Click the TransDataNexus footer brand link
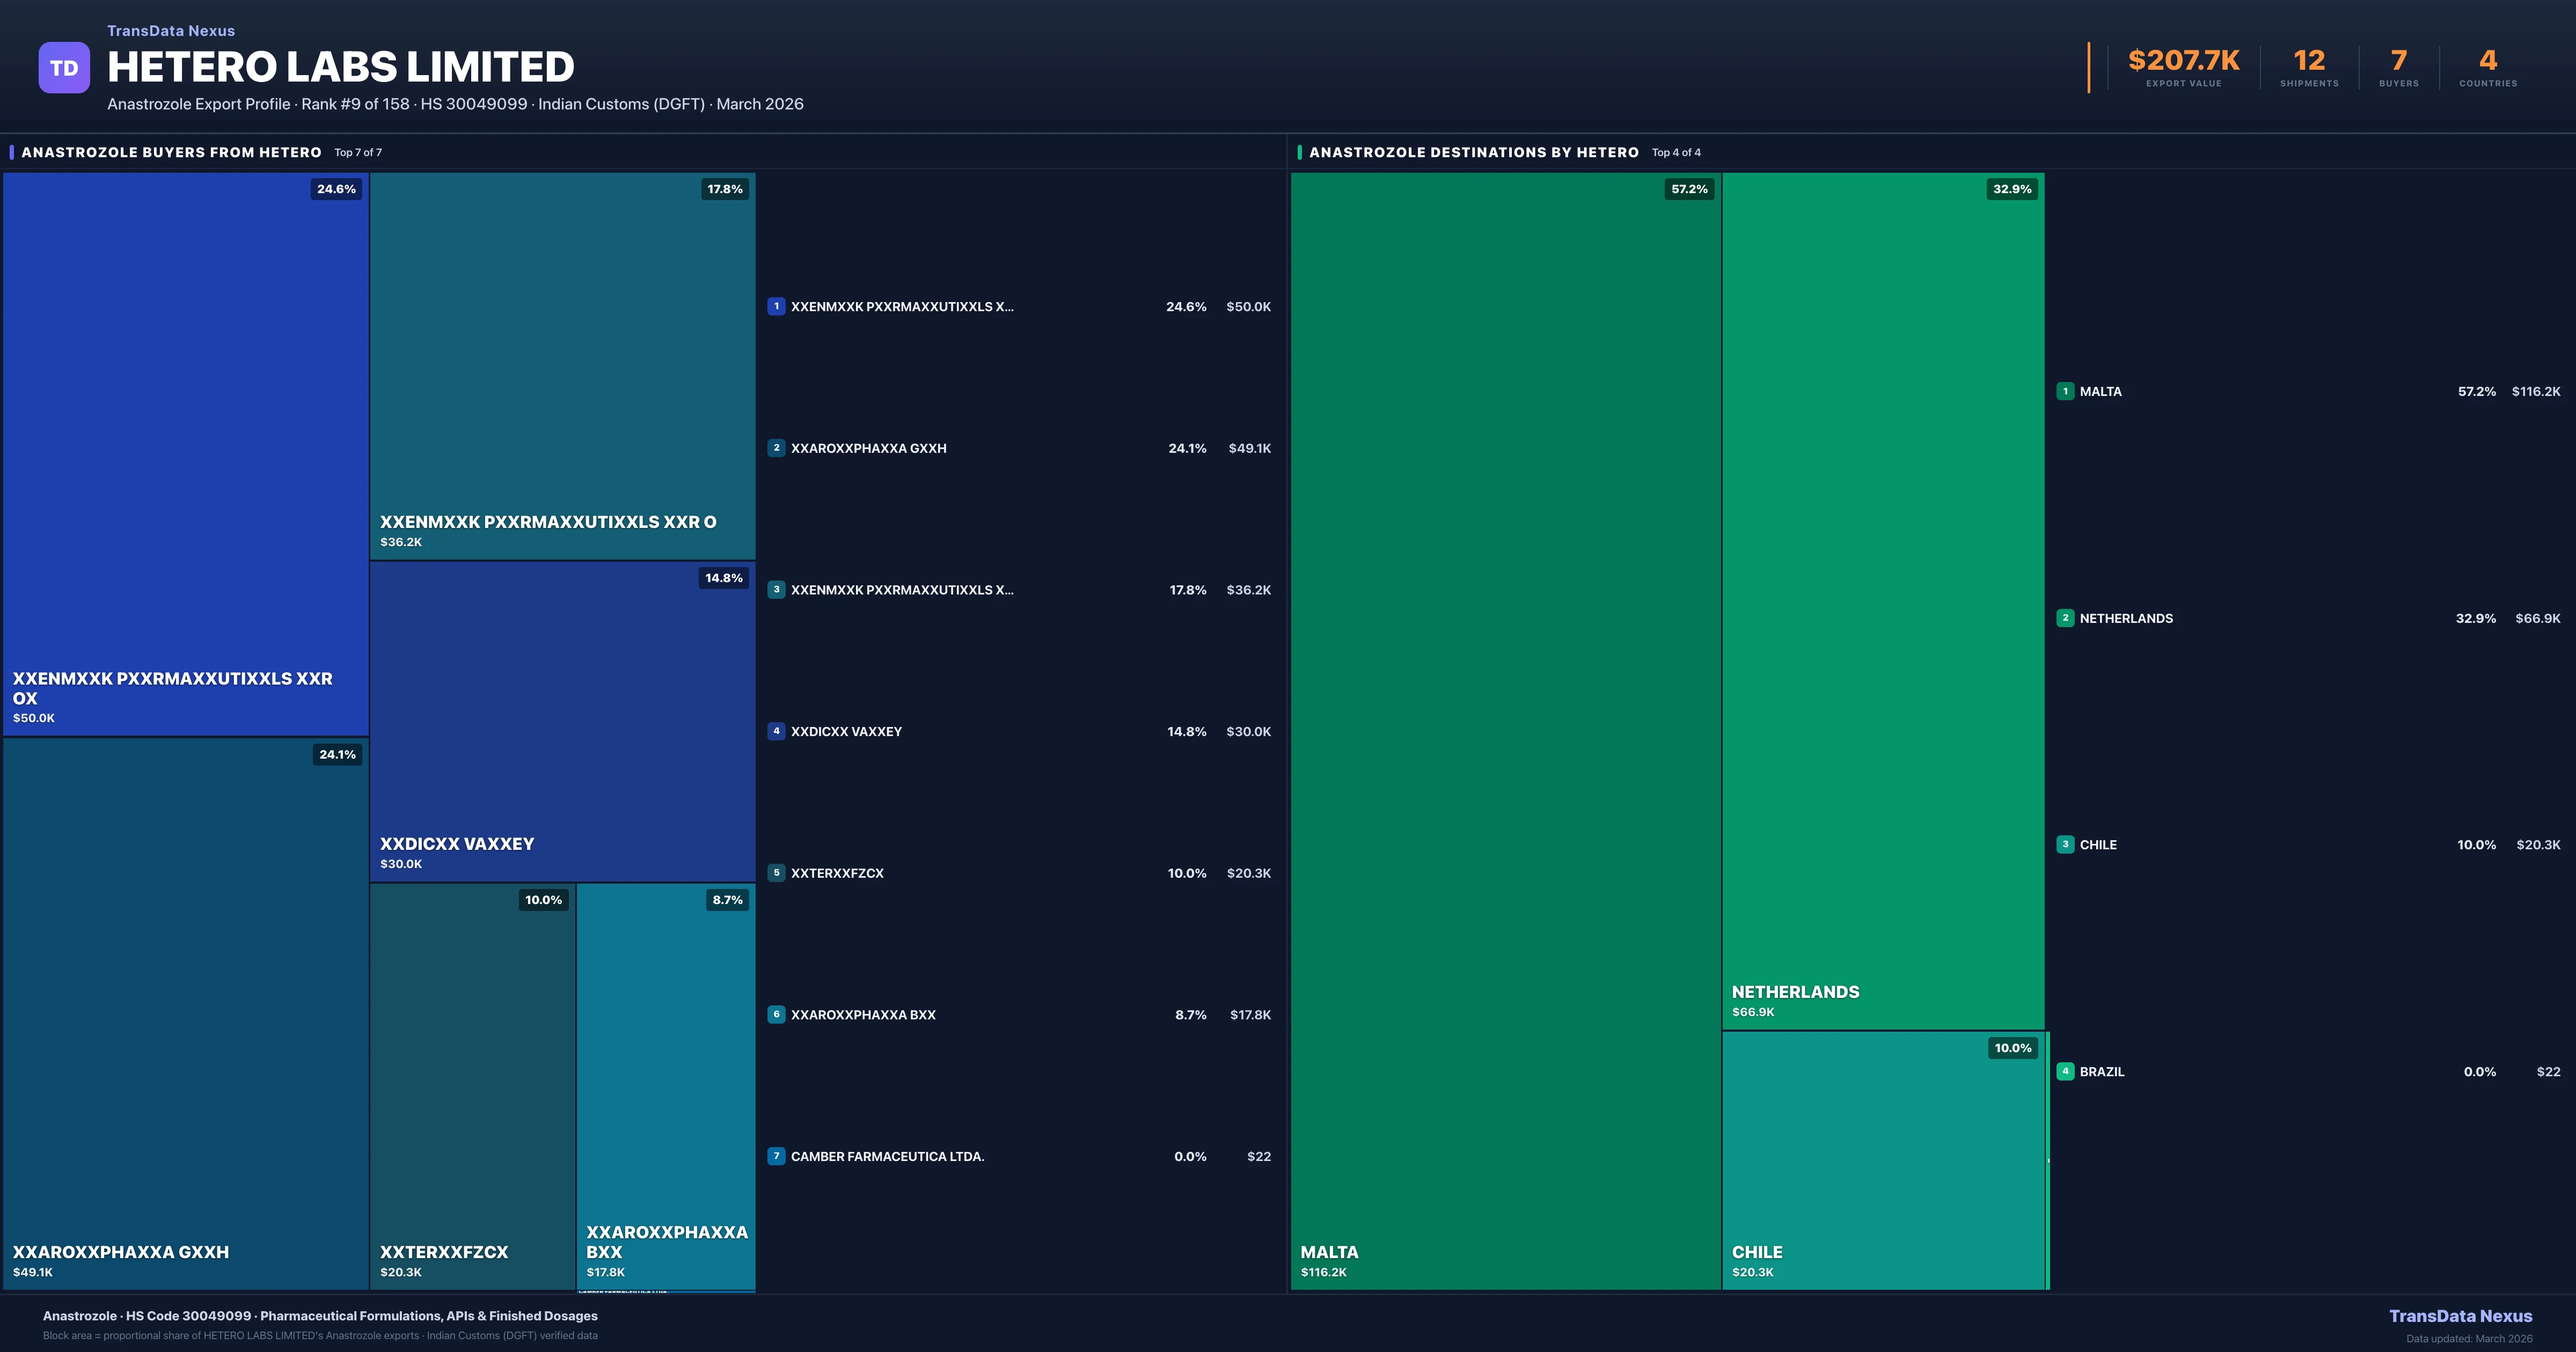Image resolution: width=2576 pixels, height=1352 pixels. point(2460,1316)
